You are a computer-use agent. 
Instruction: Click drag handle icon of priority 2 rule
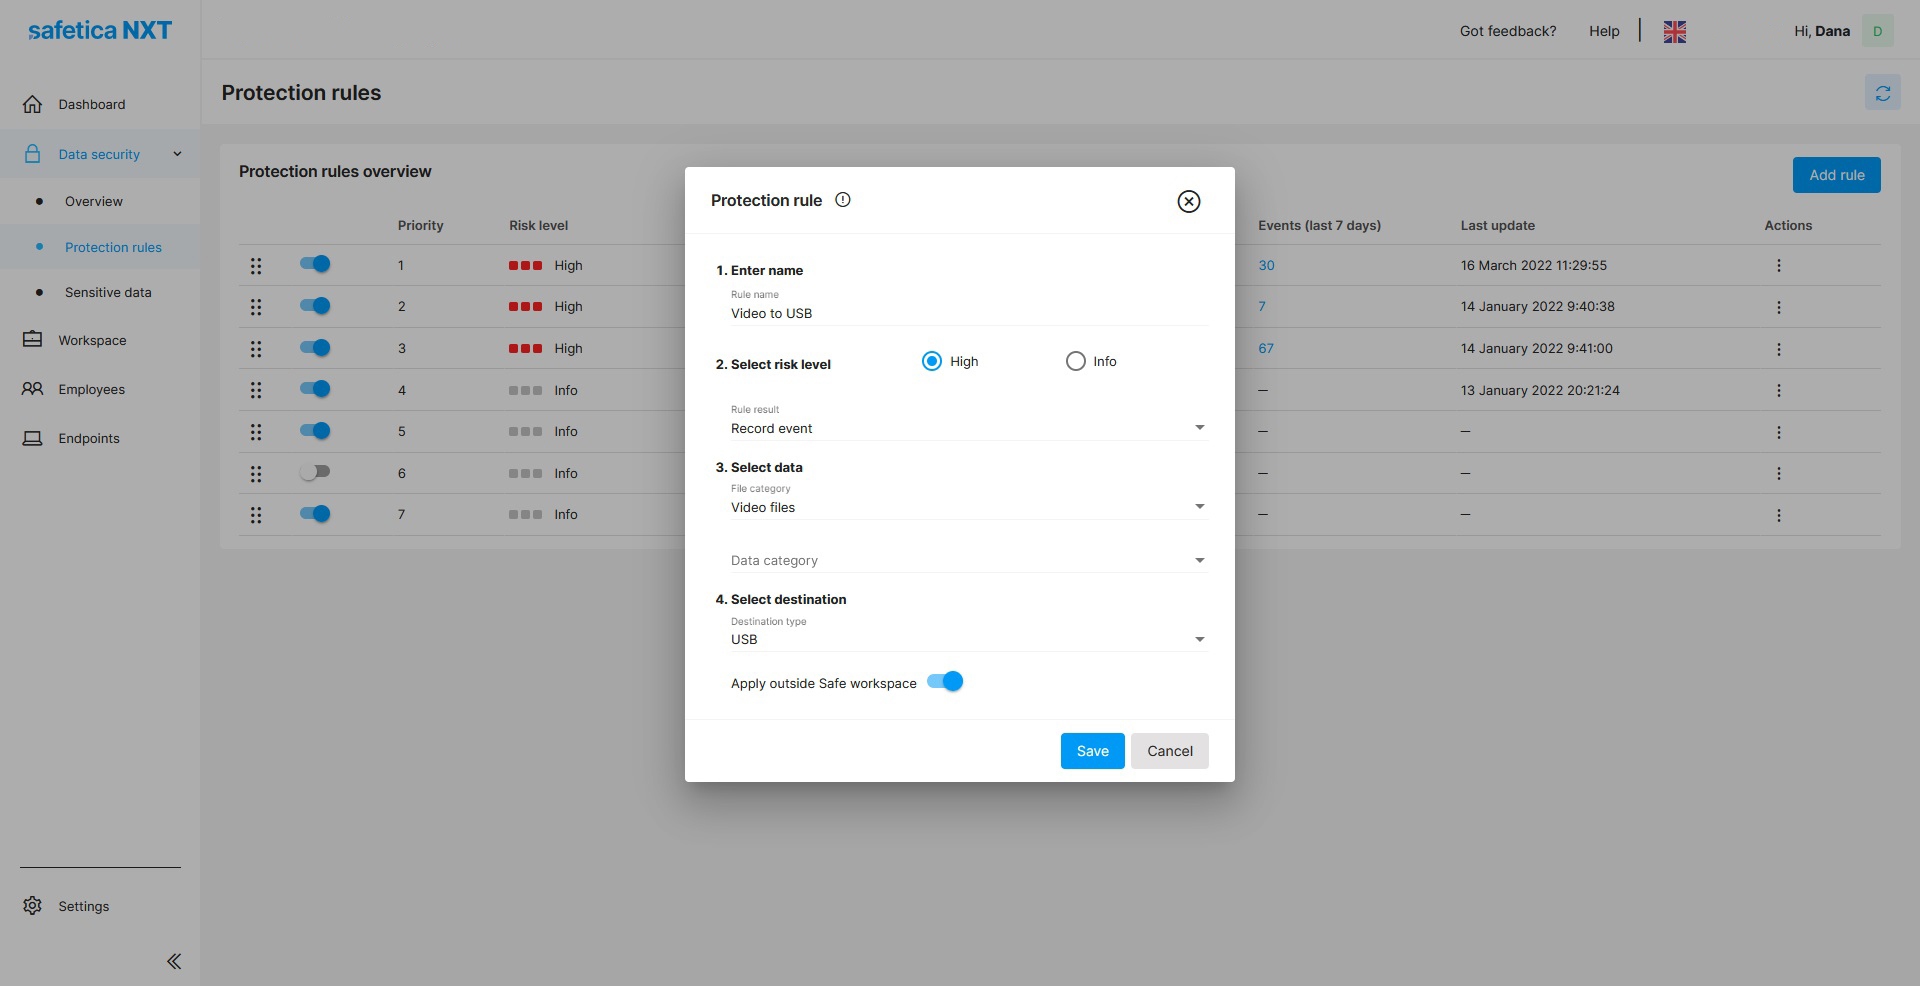tap(256, 307)
